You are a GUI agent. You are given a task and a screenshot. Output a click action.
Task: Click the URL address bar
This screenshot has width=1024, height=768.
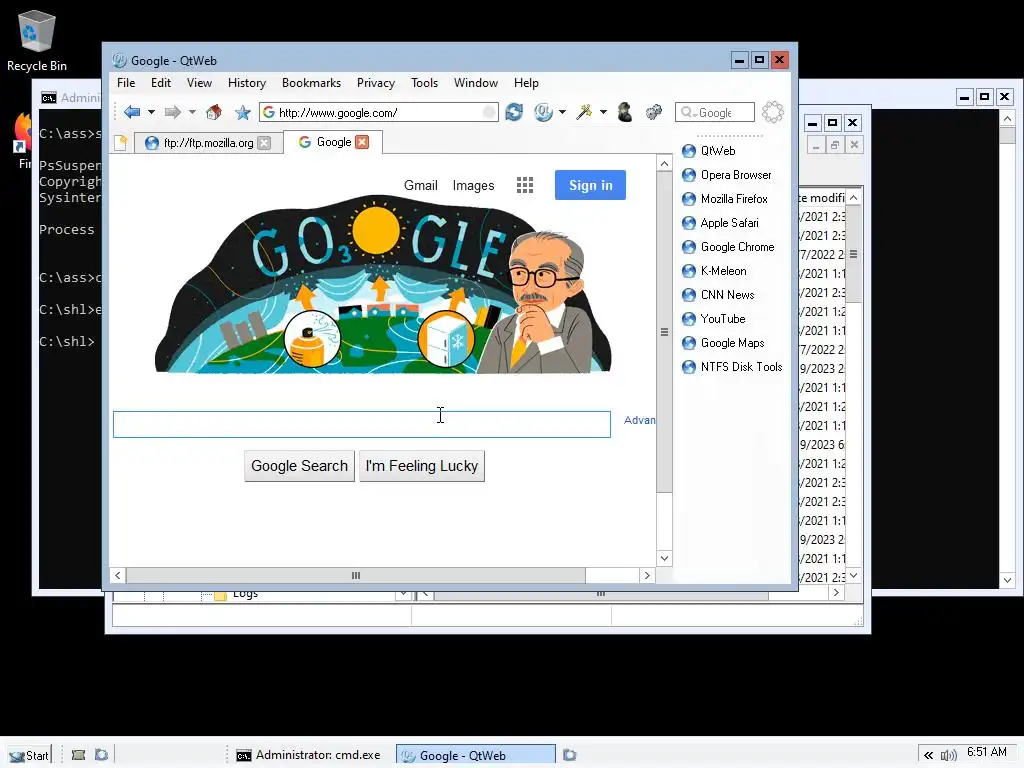(379, 112)
